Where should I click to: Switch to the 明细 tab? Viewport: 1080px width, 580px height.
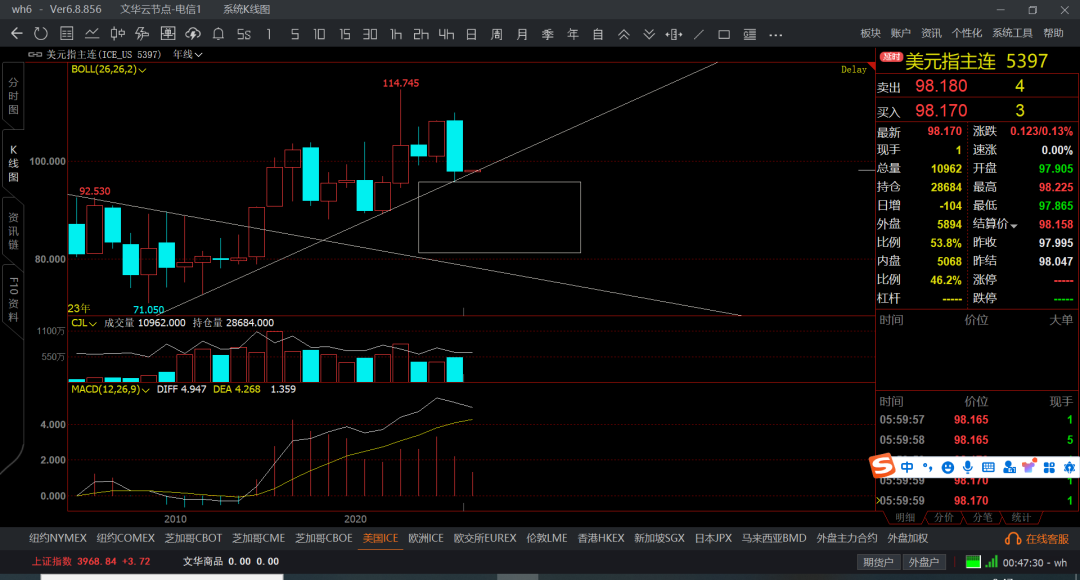(905, 517)
